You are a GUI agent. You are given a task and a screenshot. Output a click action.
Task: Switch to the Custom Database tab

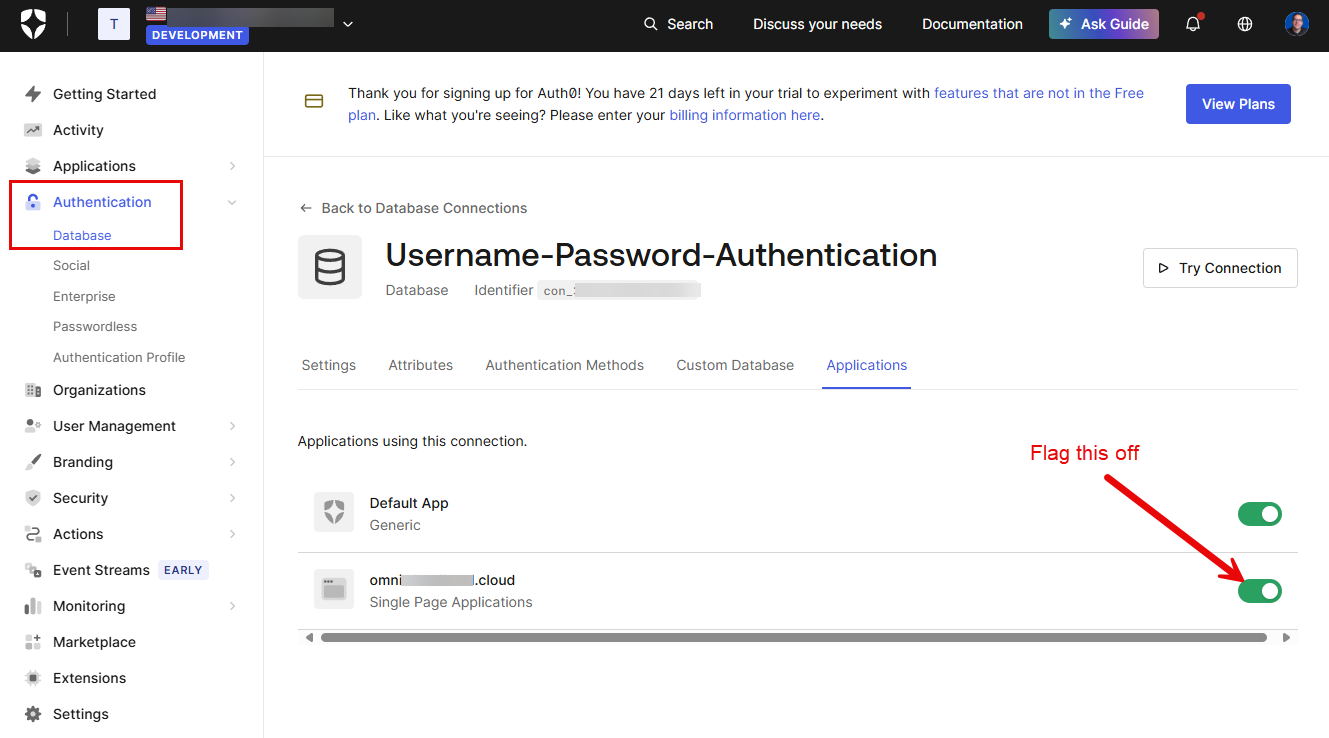coord(735,365)
